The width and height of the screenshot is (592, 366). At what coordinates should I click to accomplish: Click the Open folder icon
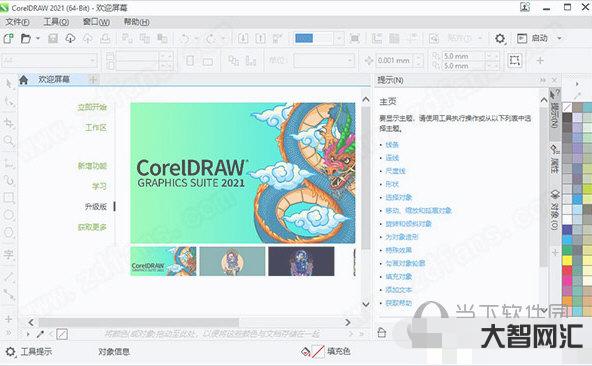(x=26, y=38)
